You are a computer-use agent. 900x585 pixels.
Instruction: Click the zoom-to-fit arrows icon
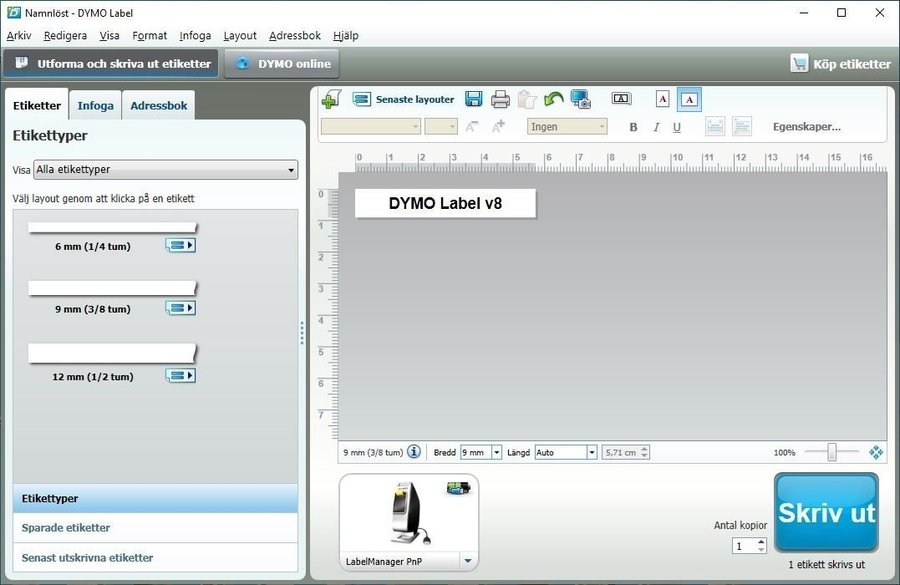876,452
